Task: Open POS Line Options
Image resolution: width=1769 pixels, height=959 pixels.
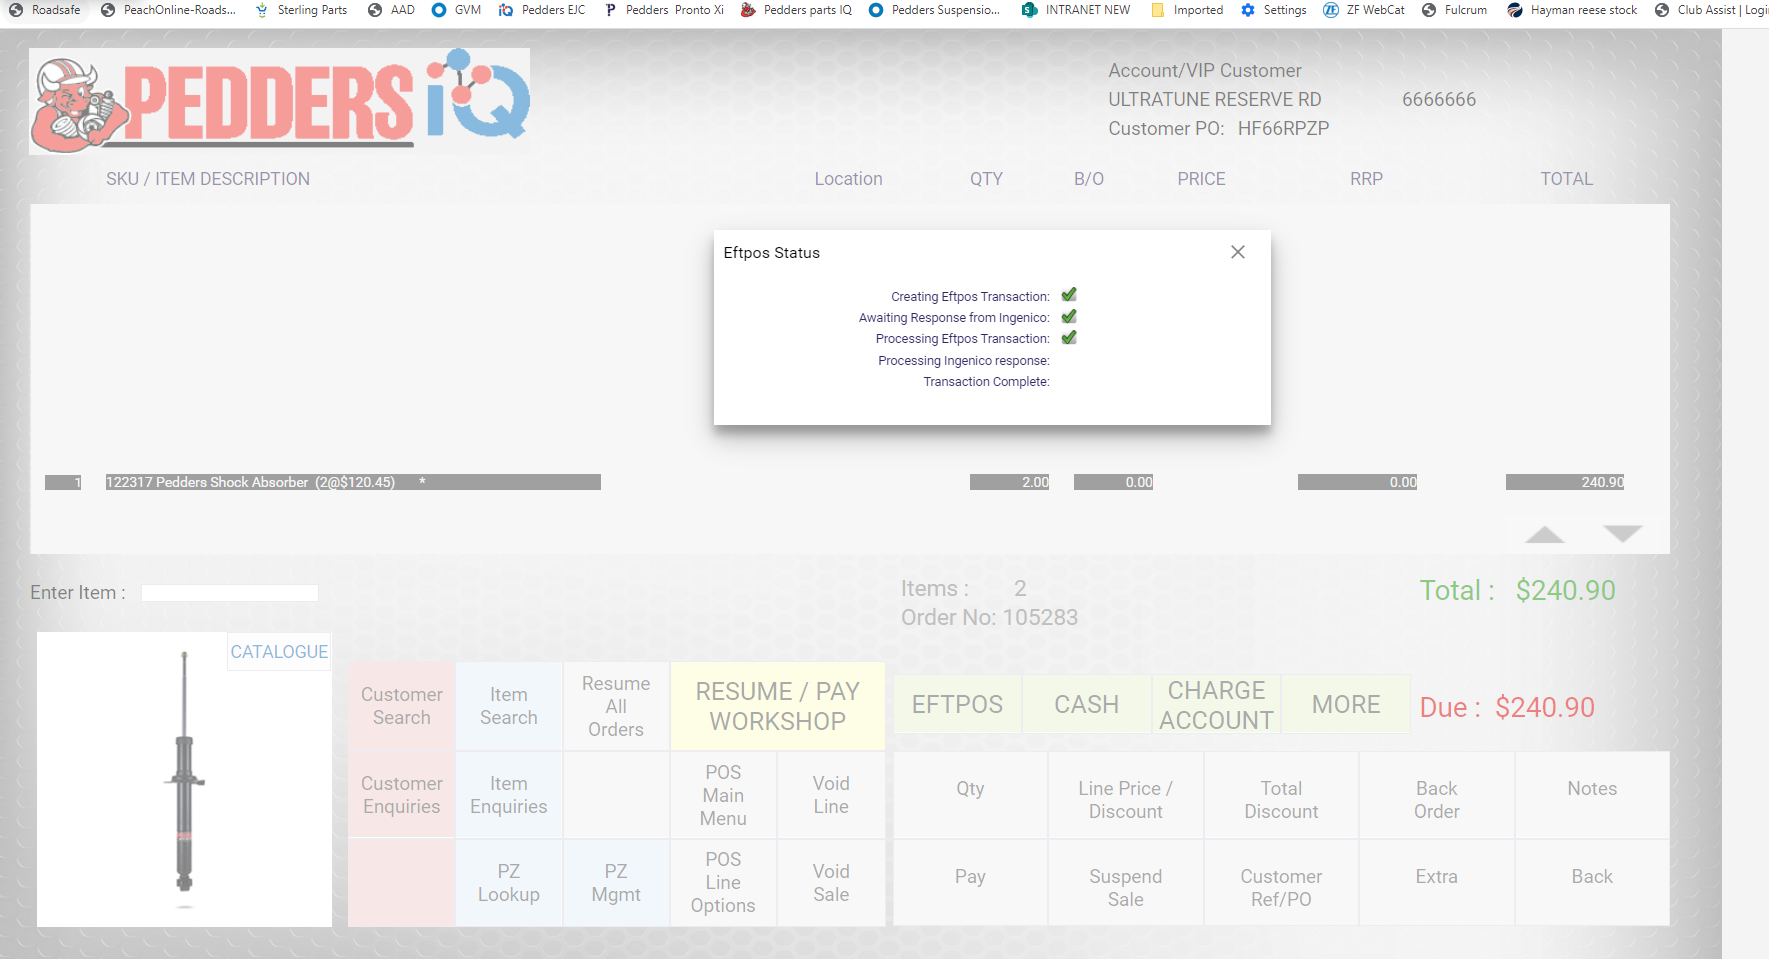Action: tap(723, 883)
